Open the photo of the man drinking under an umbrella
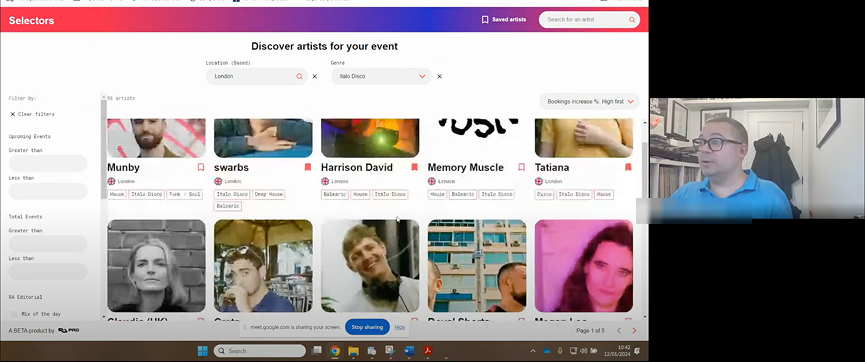This screenshot has width=865, height=362. (263, 266)
